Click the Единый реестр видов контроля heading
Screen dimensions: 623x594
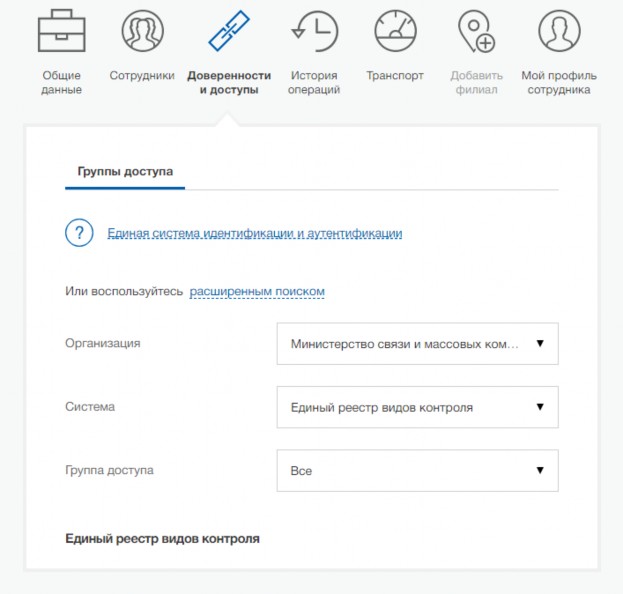click(163, 539)
